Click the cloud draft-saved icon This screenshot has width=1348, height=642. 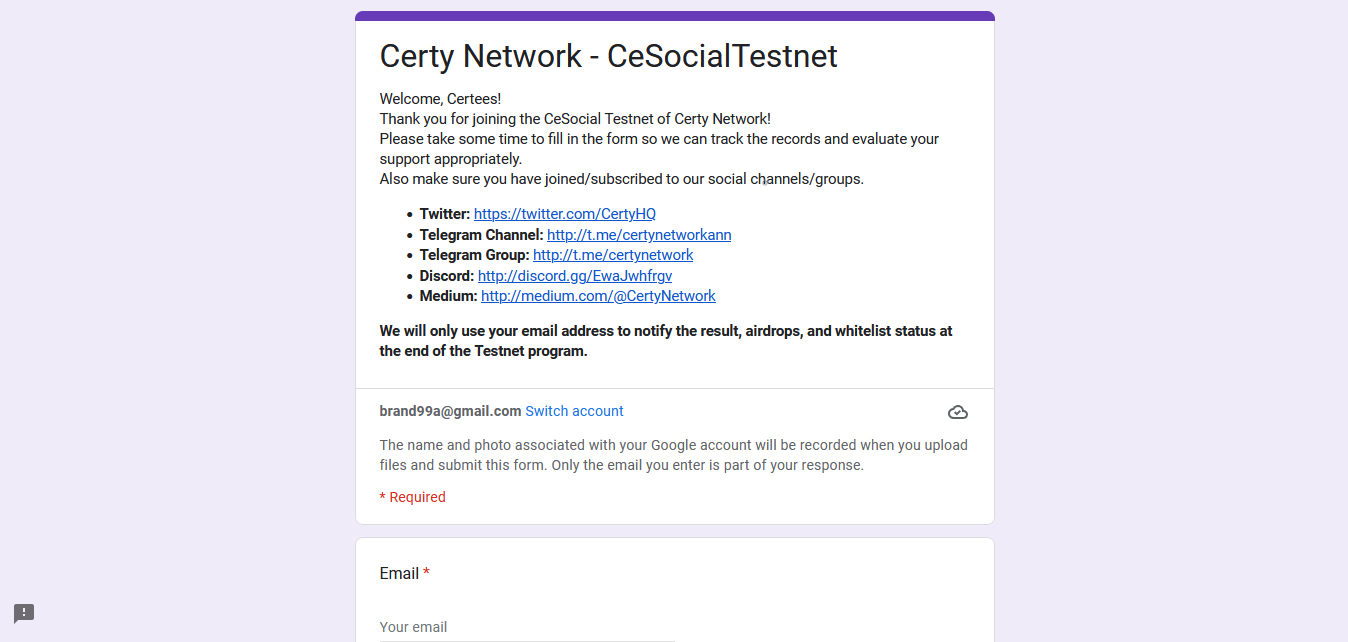tap(957, 412)
